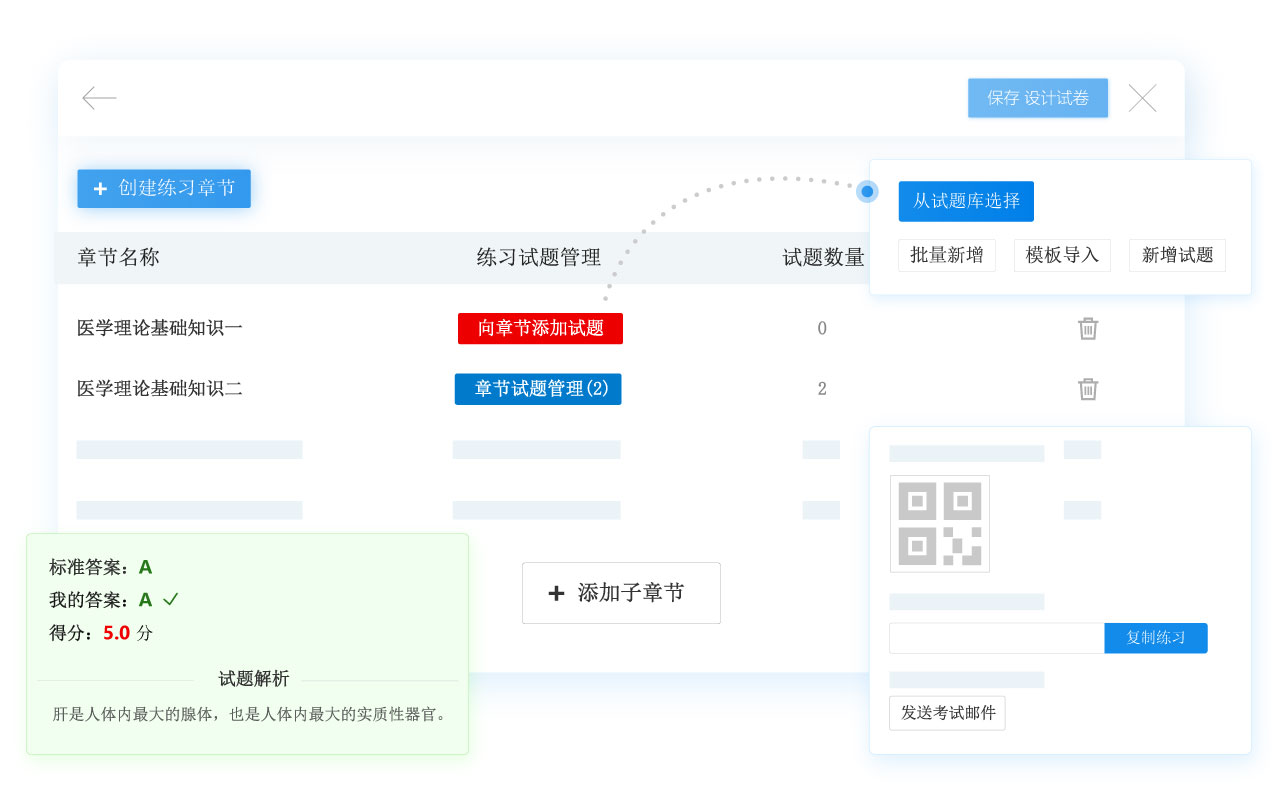
Task: Select 模板导入 option
Action: coord(1061,255)
